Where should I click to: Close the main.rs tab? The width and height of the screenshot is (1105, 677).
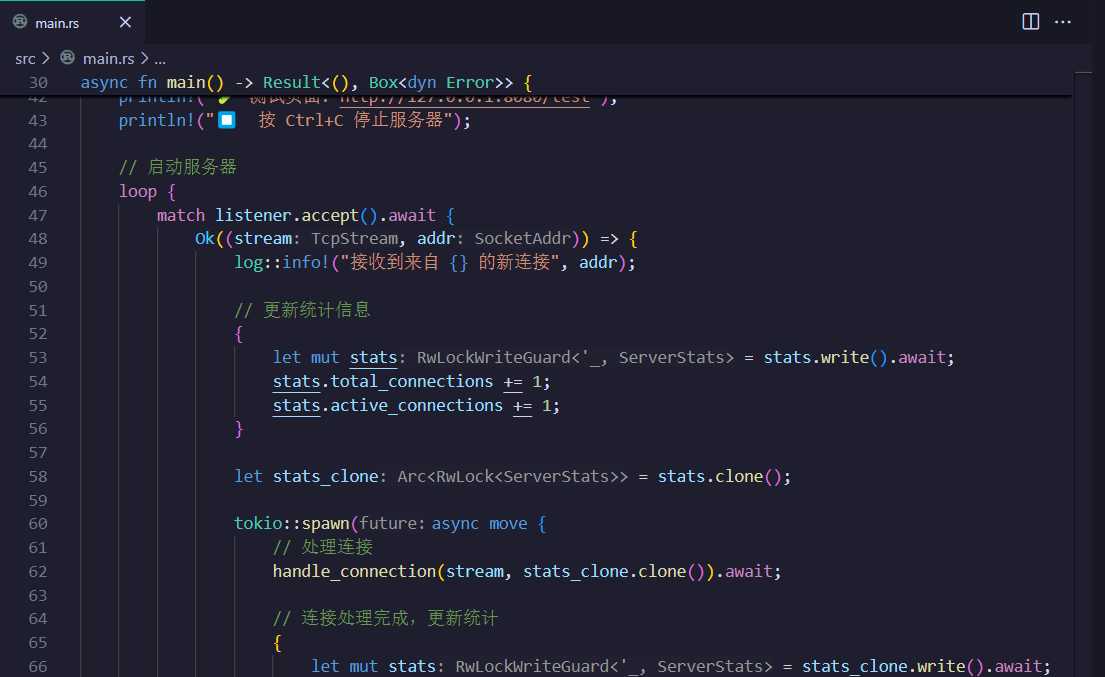point(125,23)
